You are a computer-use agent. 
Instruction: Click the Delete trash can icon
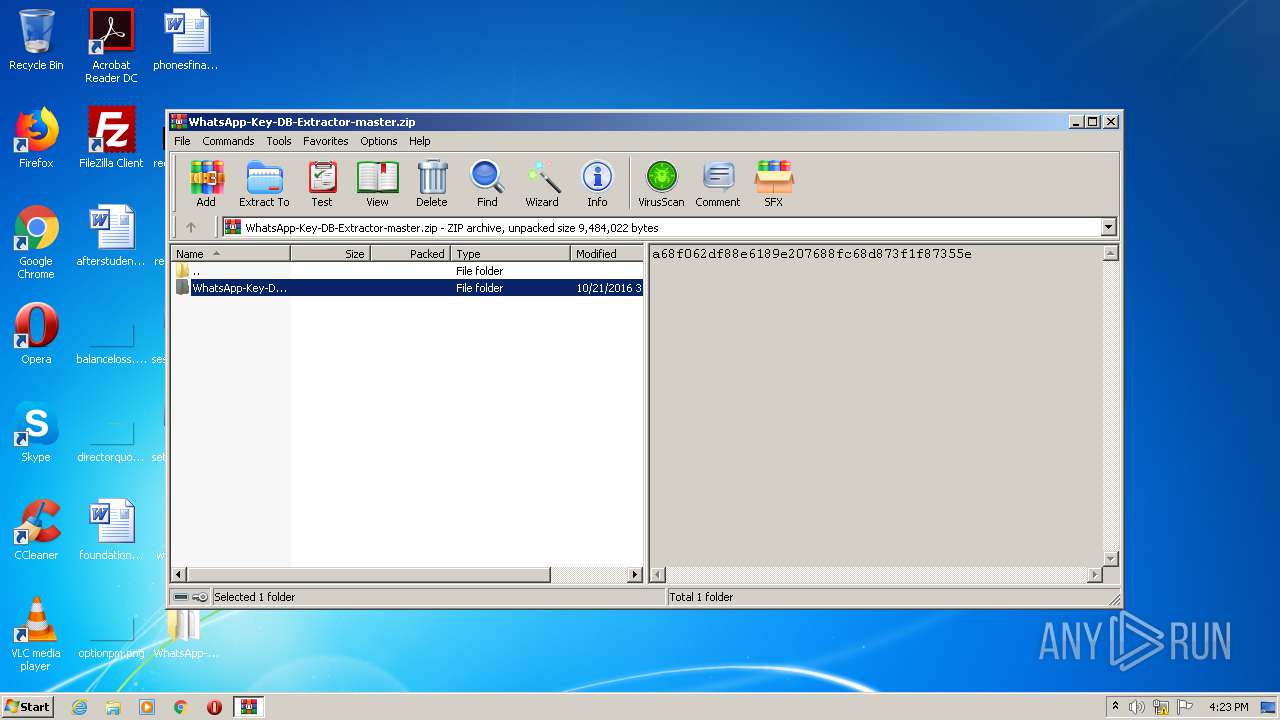432,184
